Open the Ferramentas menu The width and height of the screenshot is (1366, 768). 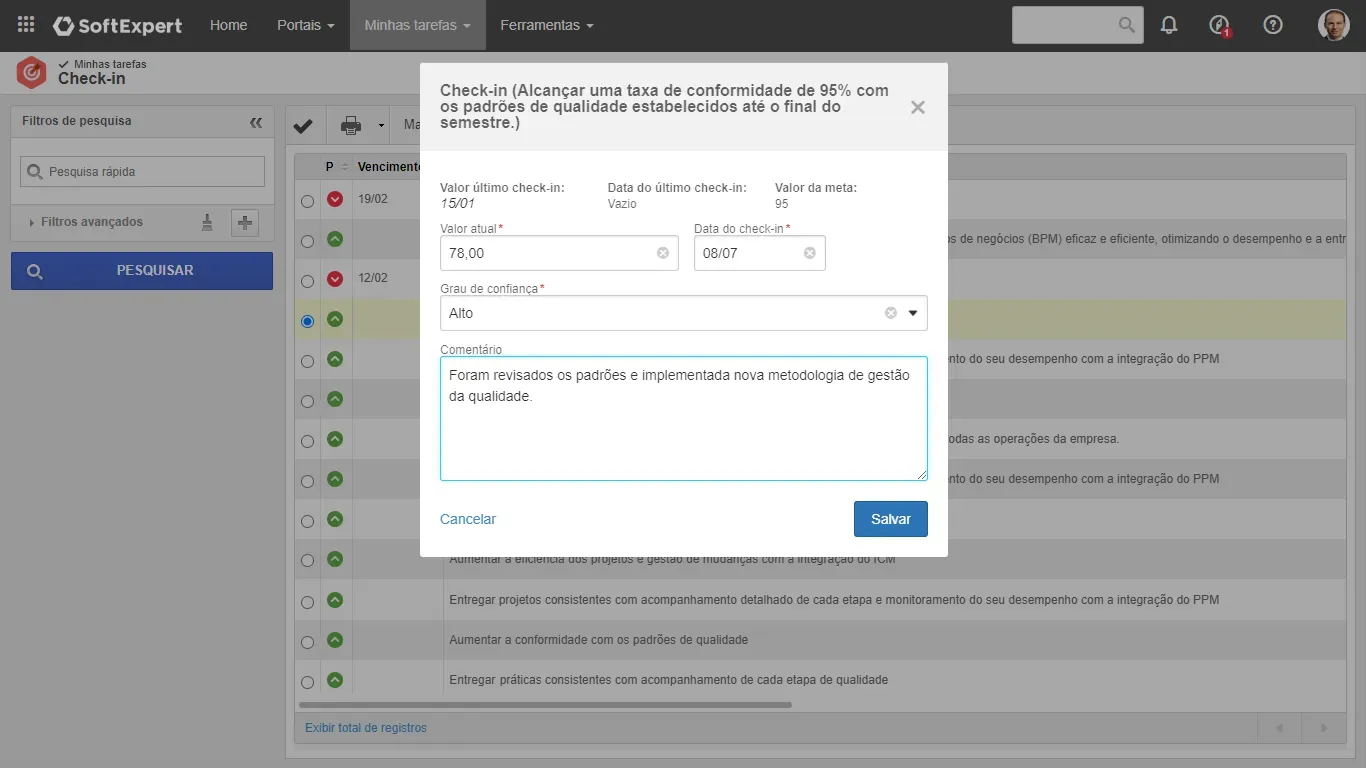click(546, 25)
